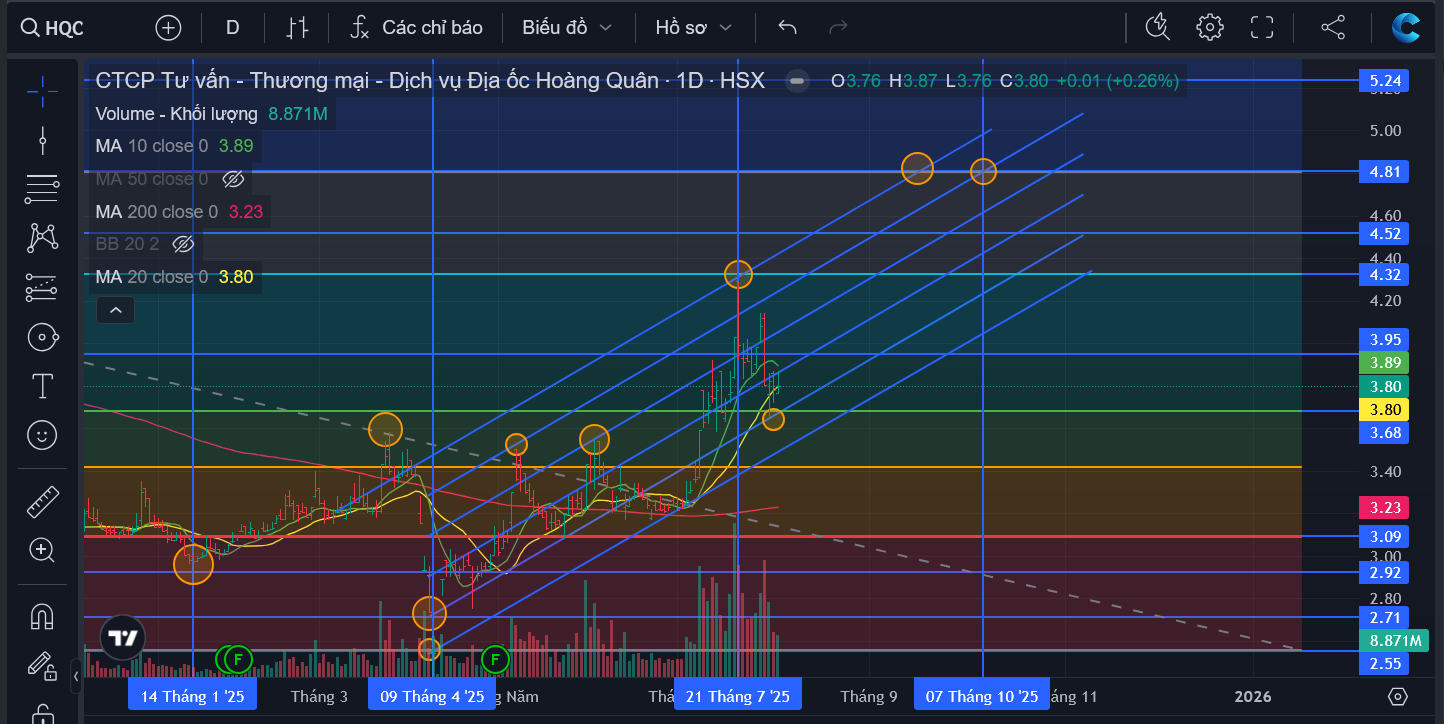This screenshot has width=1444, height=724.
Task: Select the BB 20 2 legend label
Action: tap(127, 244)
